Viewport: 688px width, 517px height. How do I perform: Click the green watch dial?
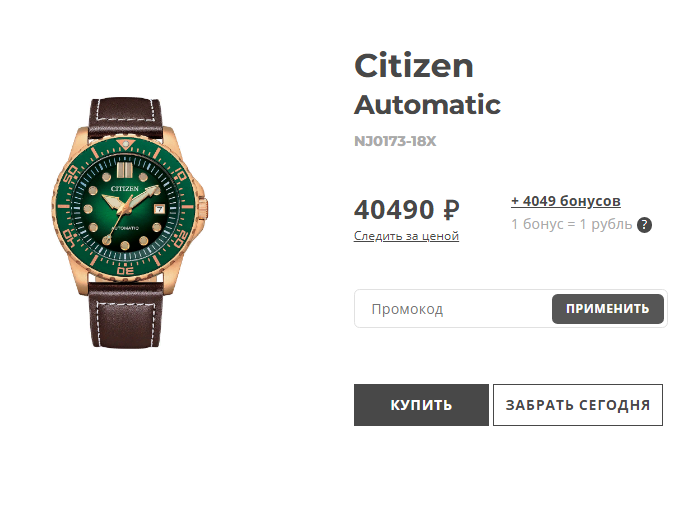(125, 208)
